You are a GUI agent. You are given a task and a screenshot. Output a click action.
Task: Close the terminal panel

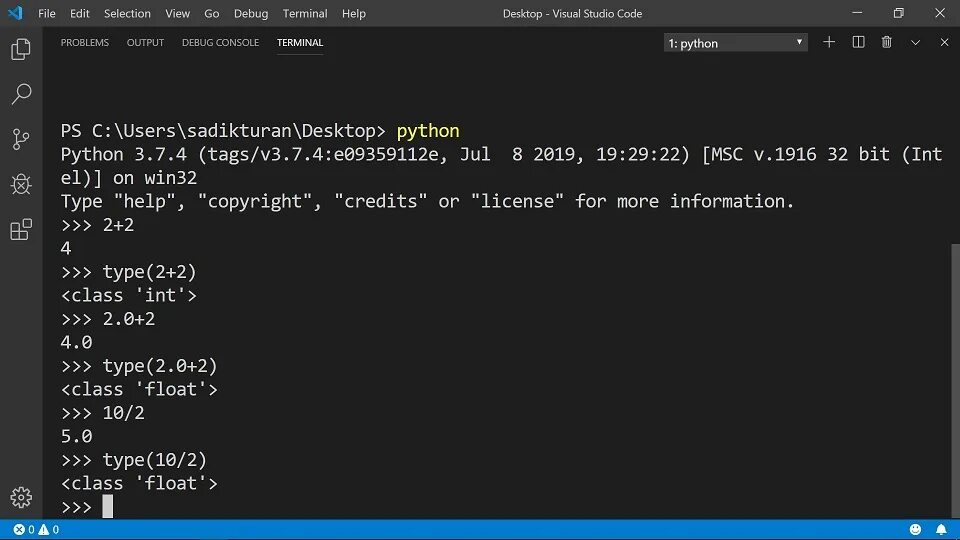pos(944,42)
